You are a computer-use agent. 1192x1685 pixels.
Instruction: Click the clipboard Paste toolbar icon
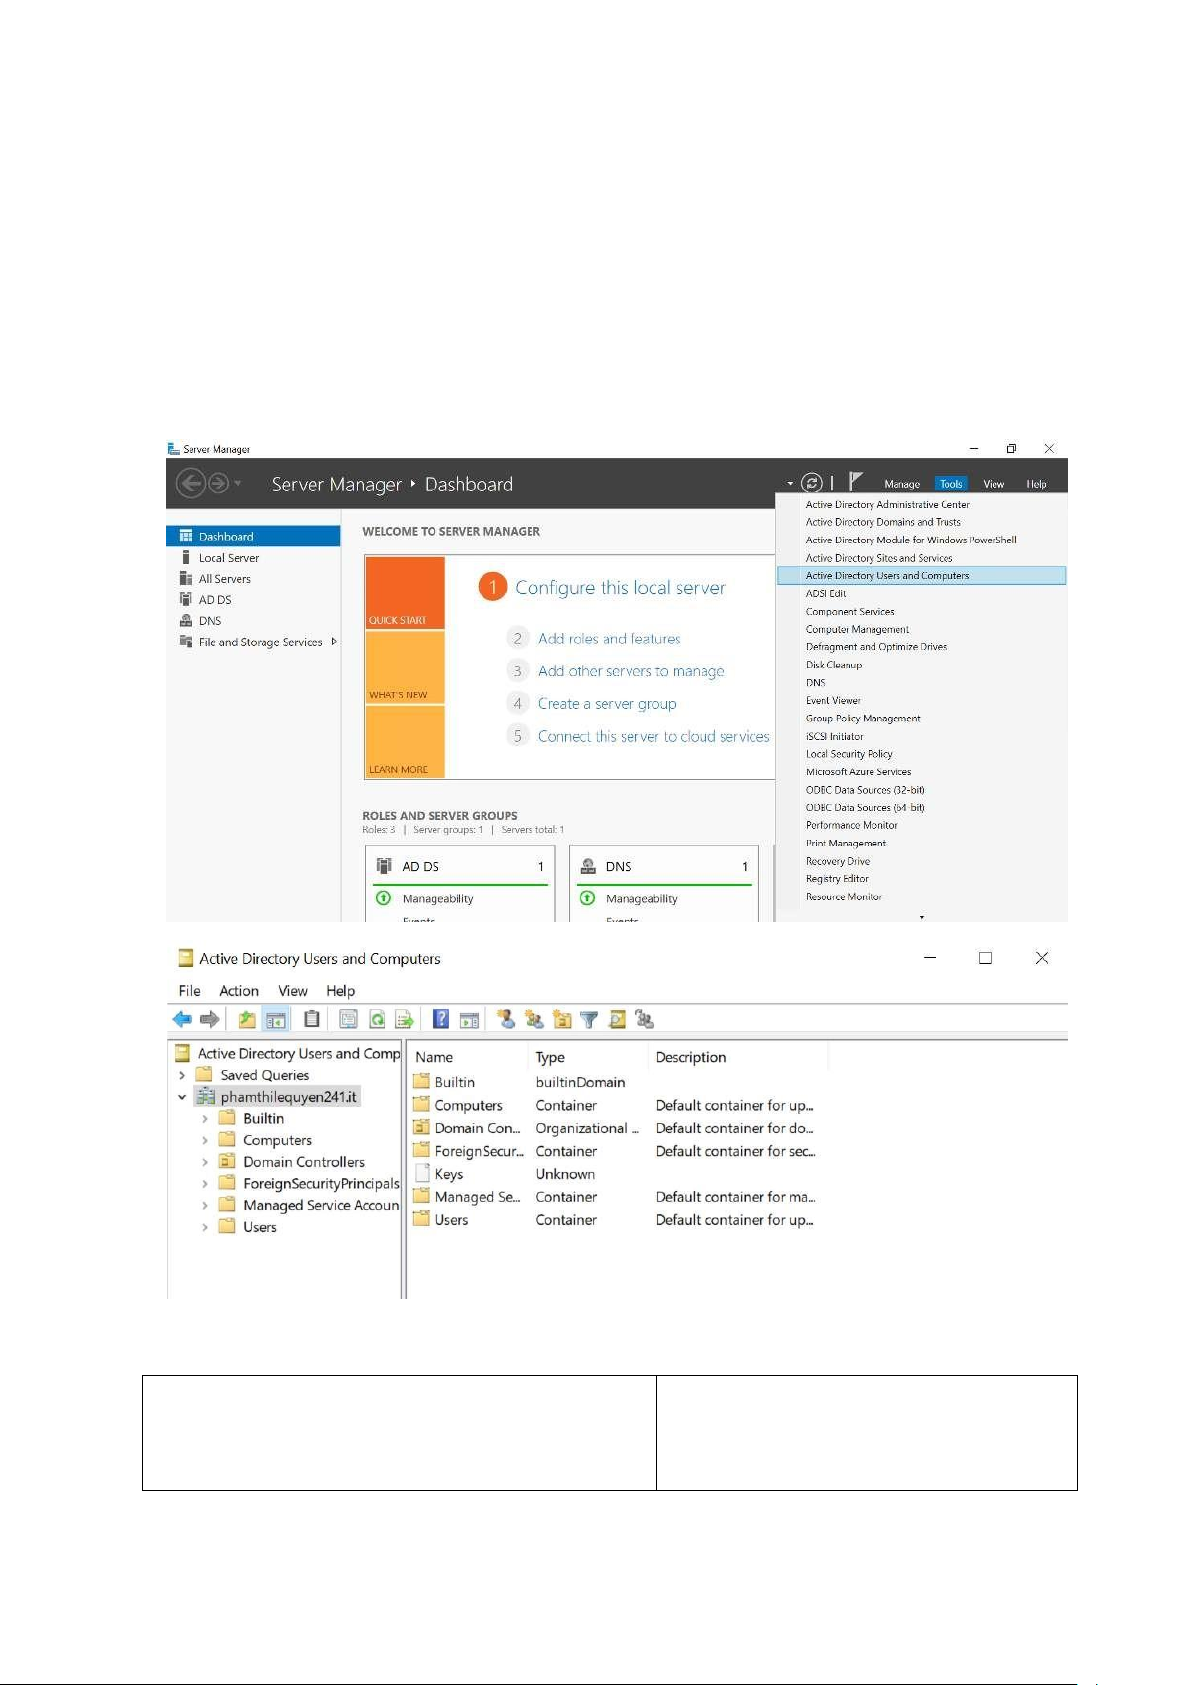click(312, 1019)
